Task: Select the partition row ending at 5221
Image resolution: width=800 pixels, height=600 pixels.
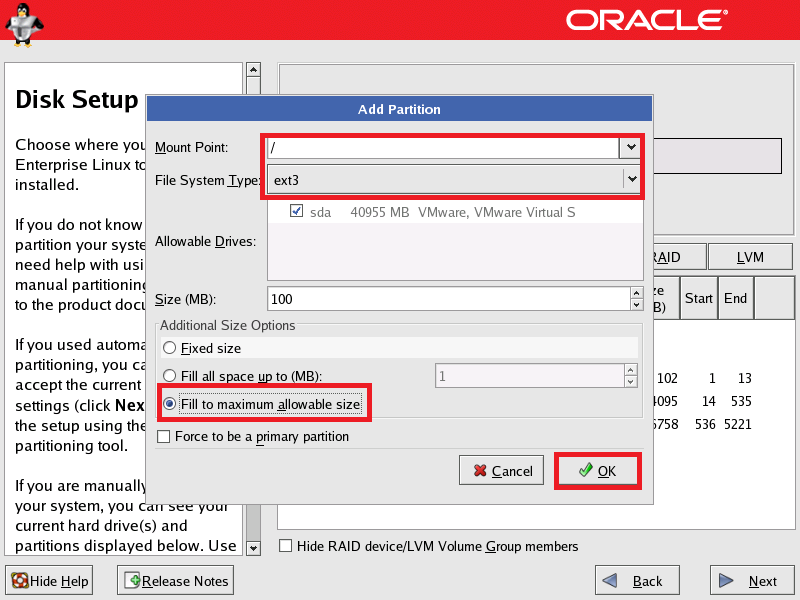Action: tap(722, 424)
